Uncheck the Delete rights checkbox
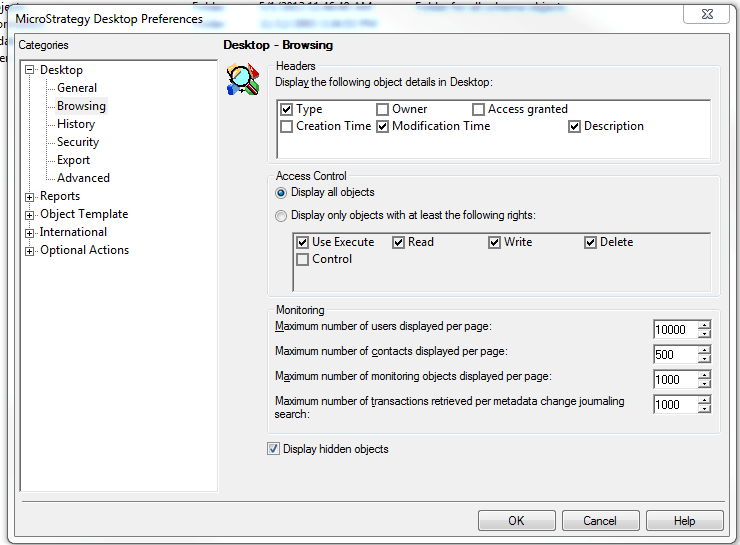The image size is (740, 545). click(590, 243)
